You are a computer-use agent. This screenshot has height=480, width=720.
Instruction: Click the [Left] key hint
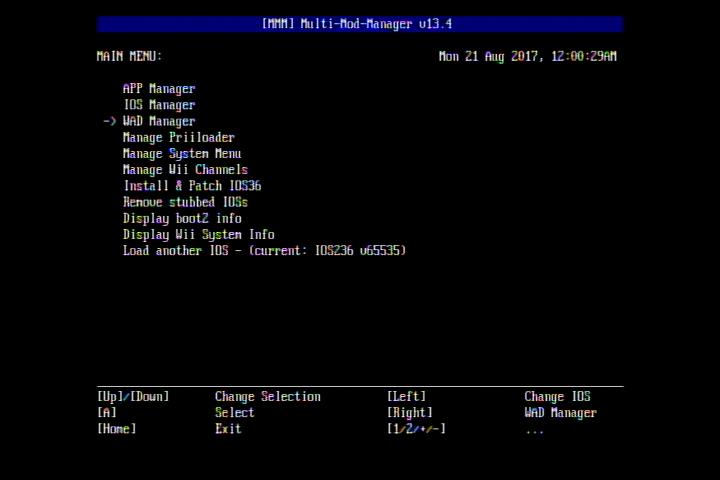coord(406,396)
